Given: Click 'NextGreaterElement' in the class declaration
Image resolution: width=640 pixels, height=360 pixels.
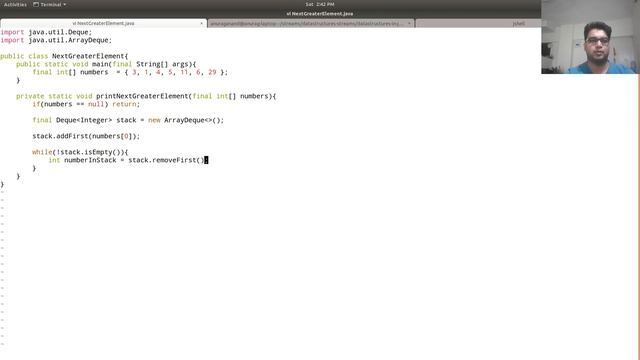Looking at the screenshot, I should [88, 56].
